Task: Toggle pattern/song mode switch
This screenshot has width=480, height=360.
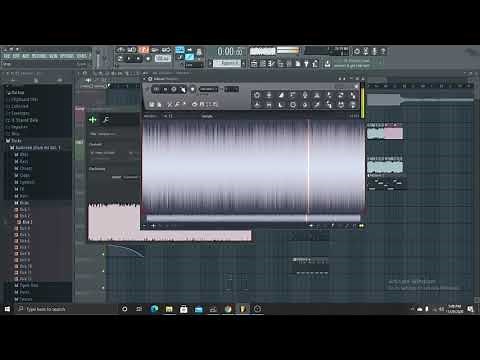Action: (121, 59)
